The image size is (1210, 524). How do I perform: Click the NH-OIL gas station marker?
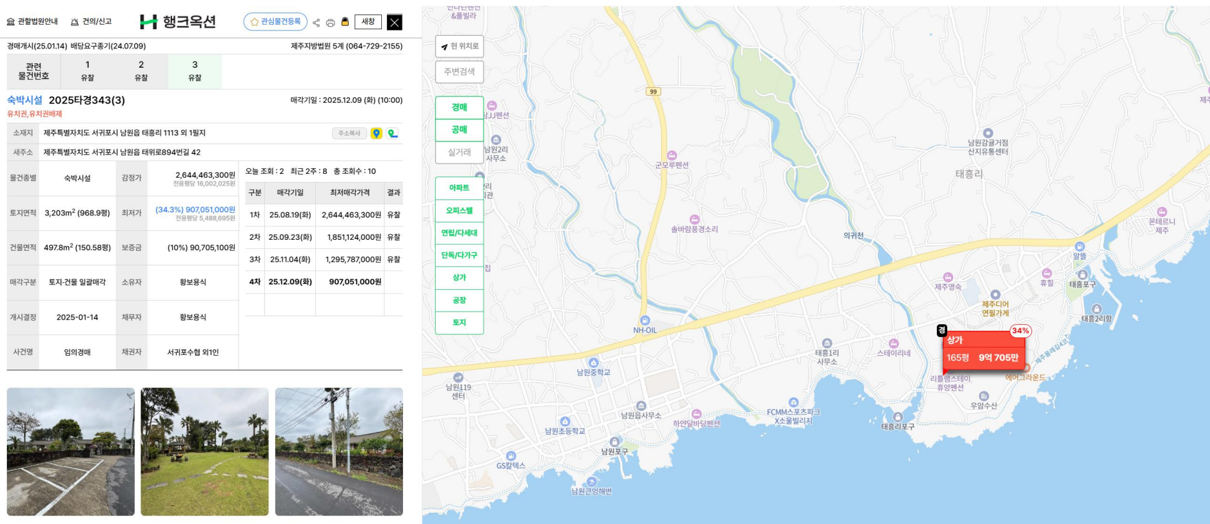point(645,319)
